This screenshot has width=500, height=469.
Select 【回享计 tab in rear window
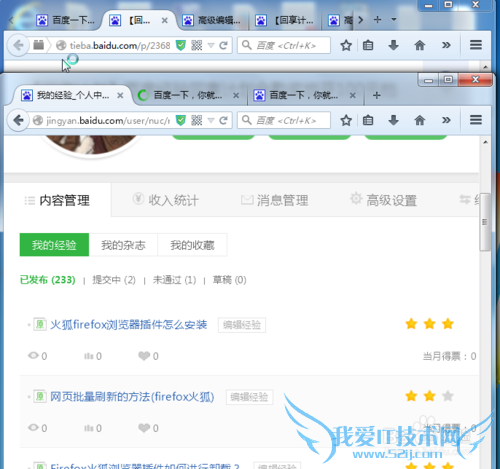[285, 21]
